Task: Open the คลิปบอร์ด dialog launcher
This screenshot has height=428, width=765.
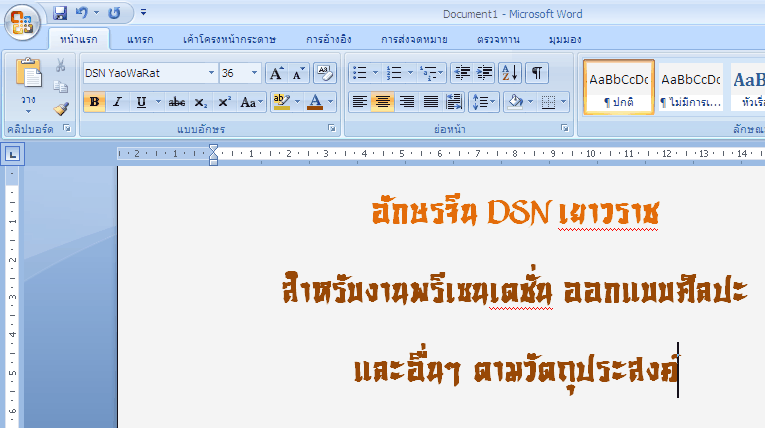Action: 67,128
